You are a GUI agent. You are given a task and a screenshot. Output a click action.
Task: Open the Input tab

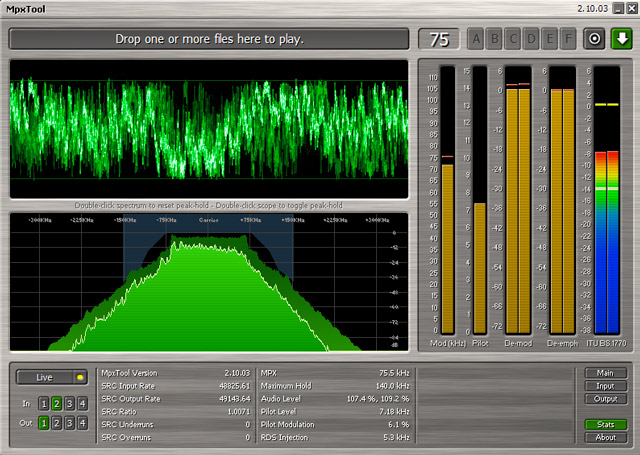point(606,386)
